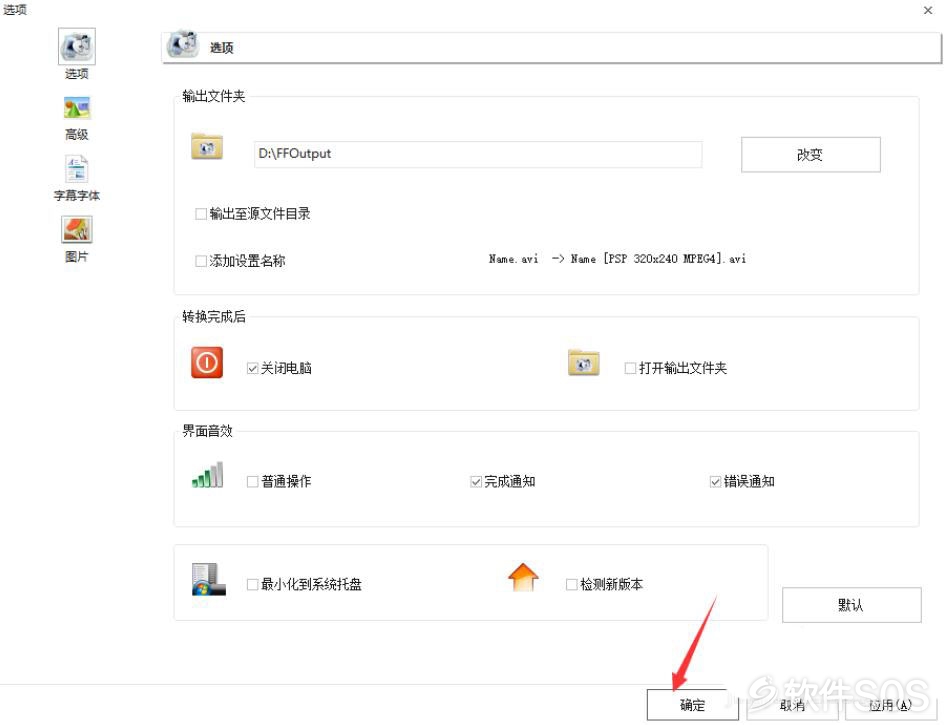
Task: Click the 默认 default button
Action: click(851, 605)
